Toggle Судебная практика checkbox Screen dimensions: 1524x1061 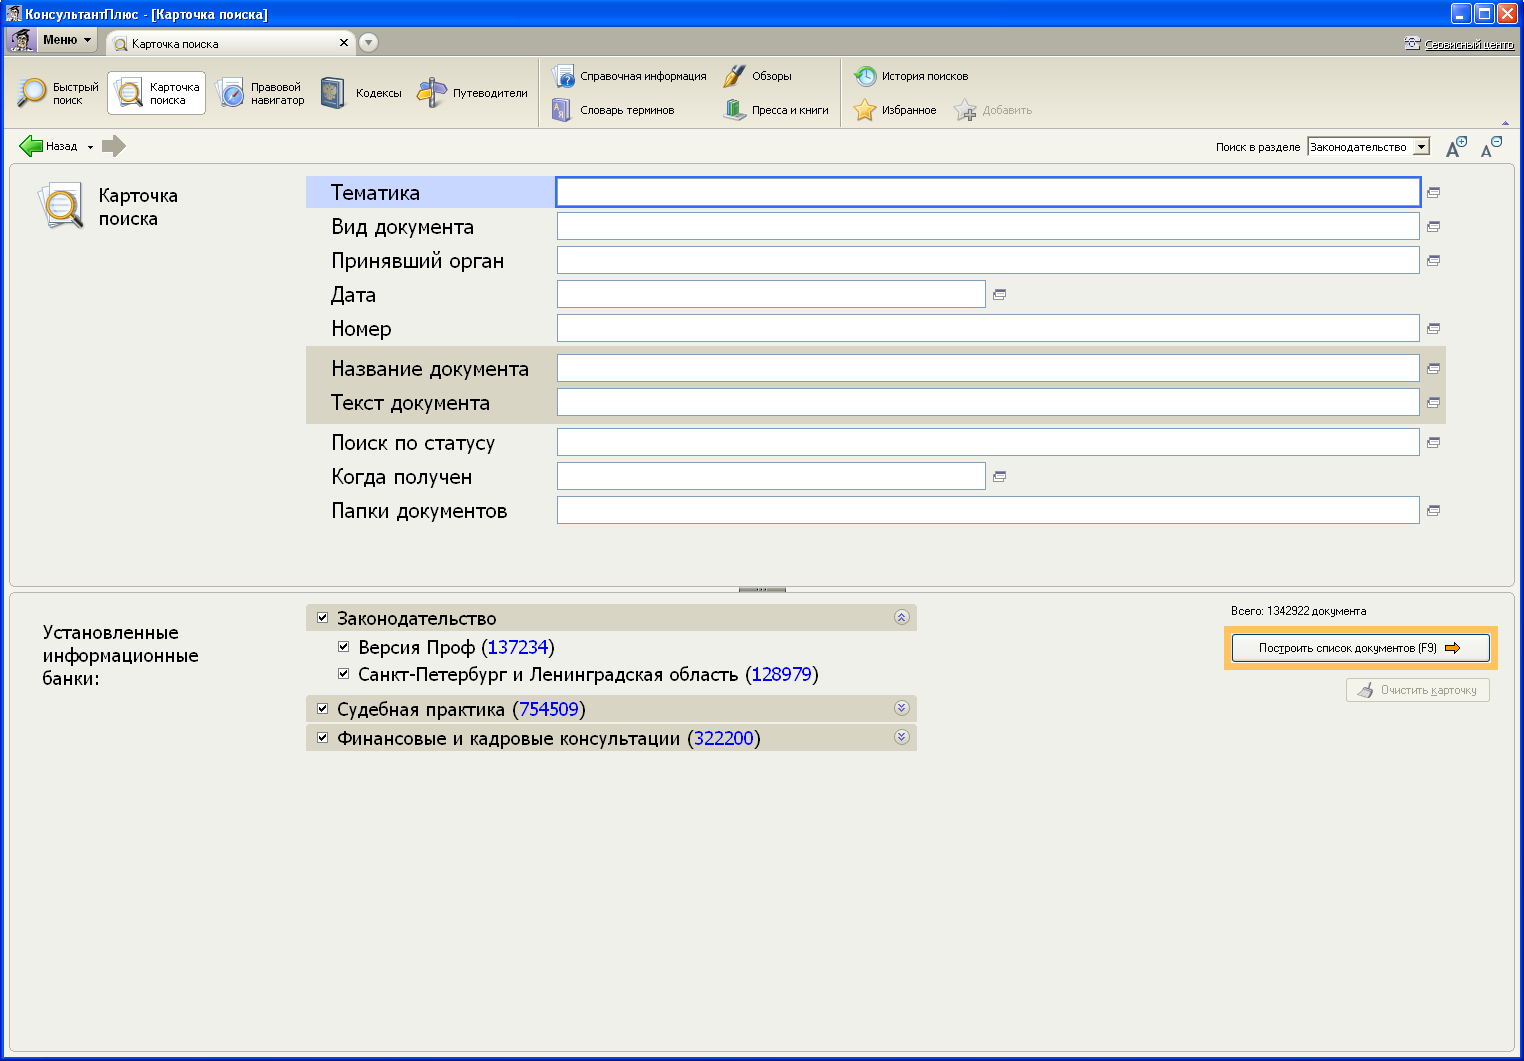click(323, 709)
